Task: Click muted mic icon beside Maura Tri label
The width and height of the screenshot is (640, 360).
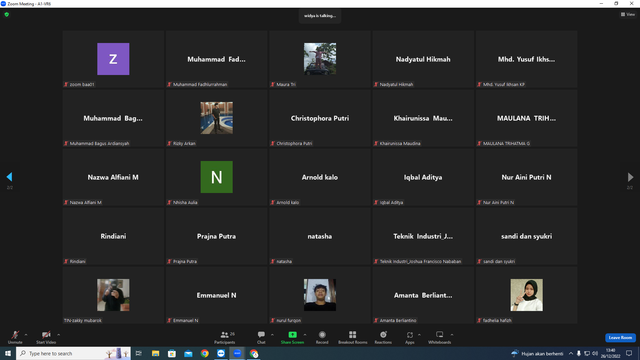Action: [x=273, y=84]
